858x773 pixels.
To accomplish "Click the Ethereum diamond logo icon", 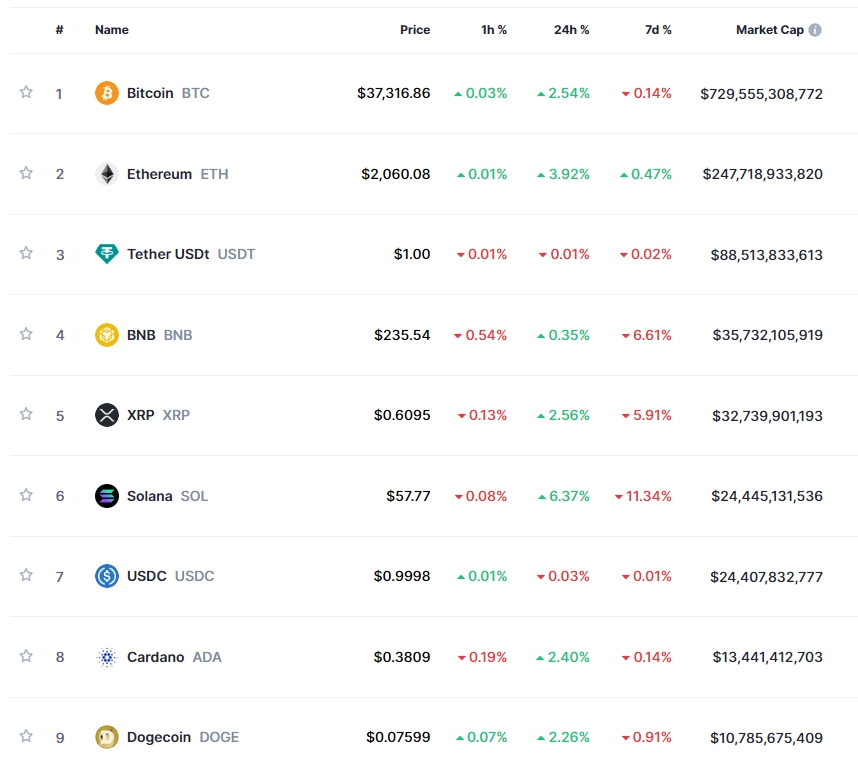I will click(x=107, y=174).
